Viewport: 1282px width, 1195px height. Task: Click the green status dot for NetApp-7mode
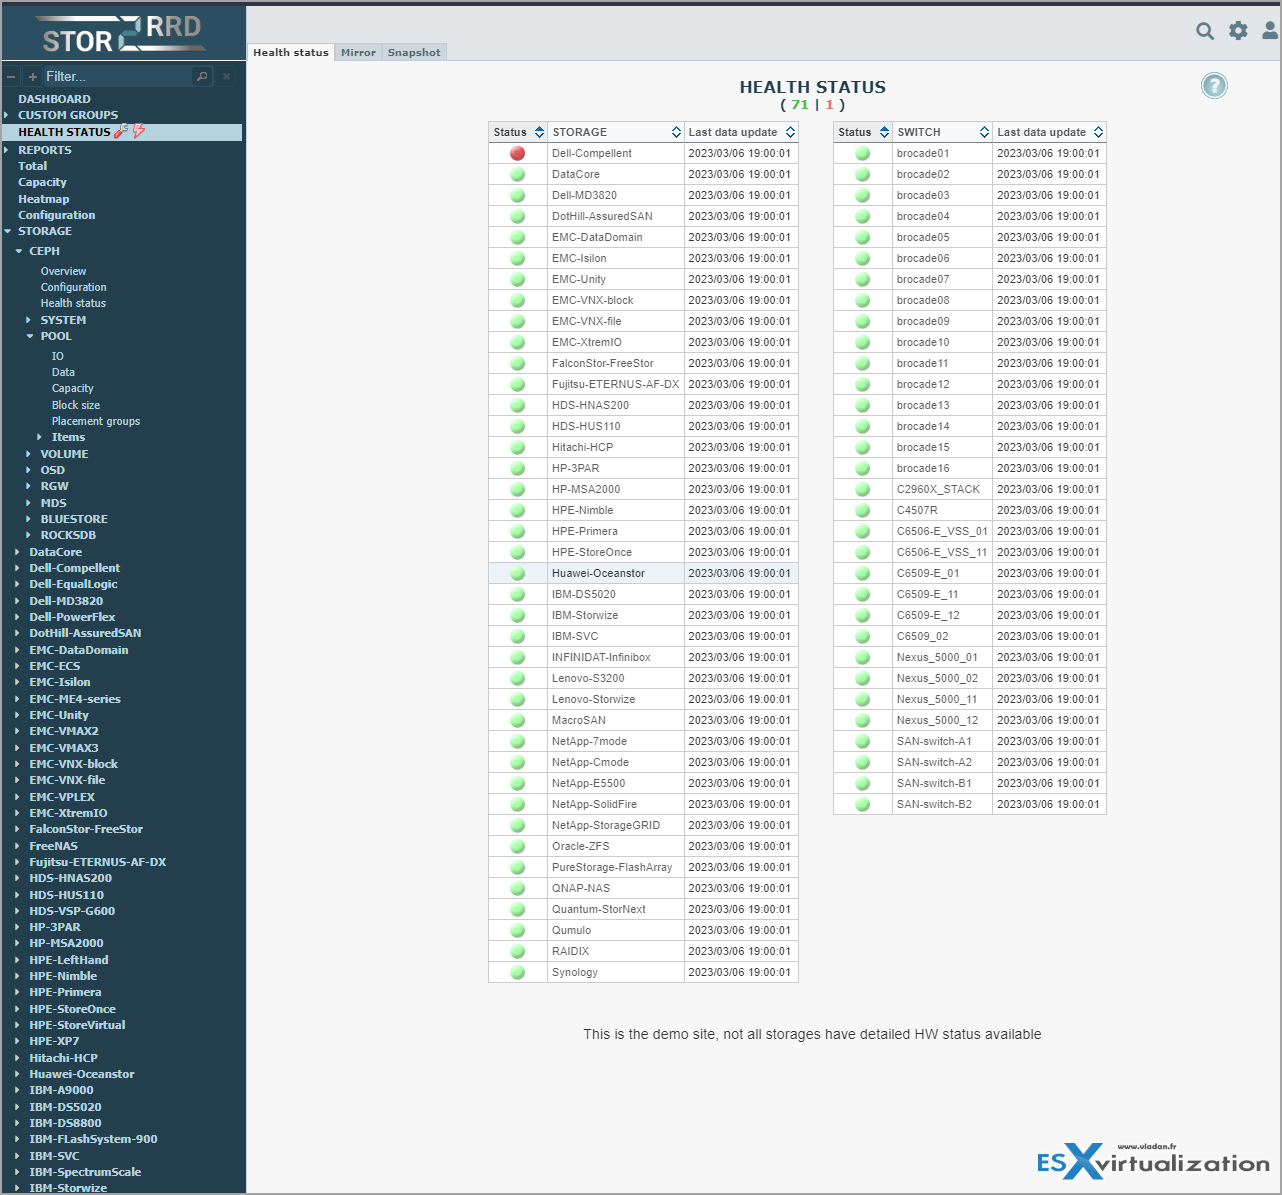click(517, 741)
